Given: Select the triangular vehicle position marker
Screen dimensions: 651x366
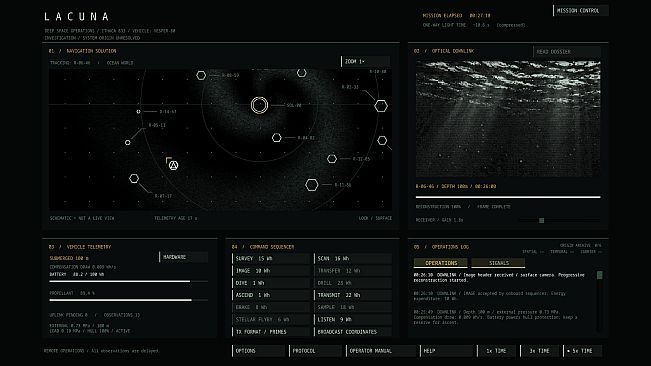Looking at the screenshot, I should (174, 165).
